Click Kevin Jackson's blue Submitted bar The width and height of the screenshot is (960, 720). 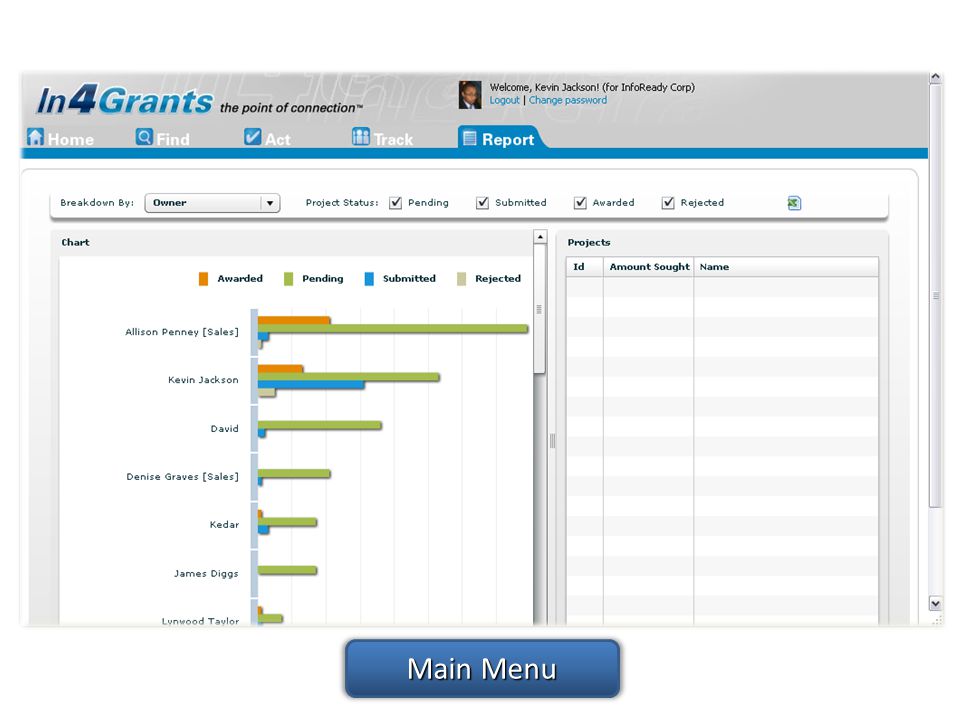click(311, 385)
